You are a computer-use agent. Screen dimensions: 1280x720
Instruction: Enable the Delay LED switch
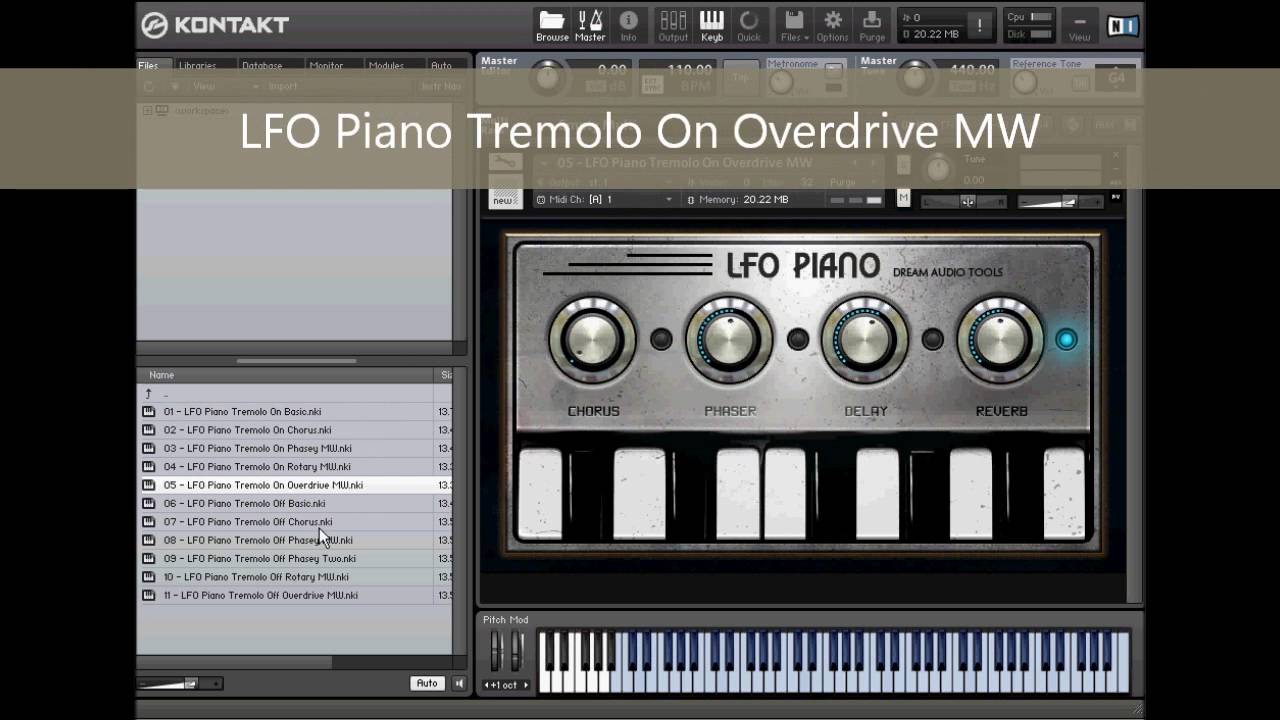932,339
